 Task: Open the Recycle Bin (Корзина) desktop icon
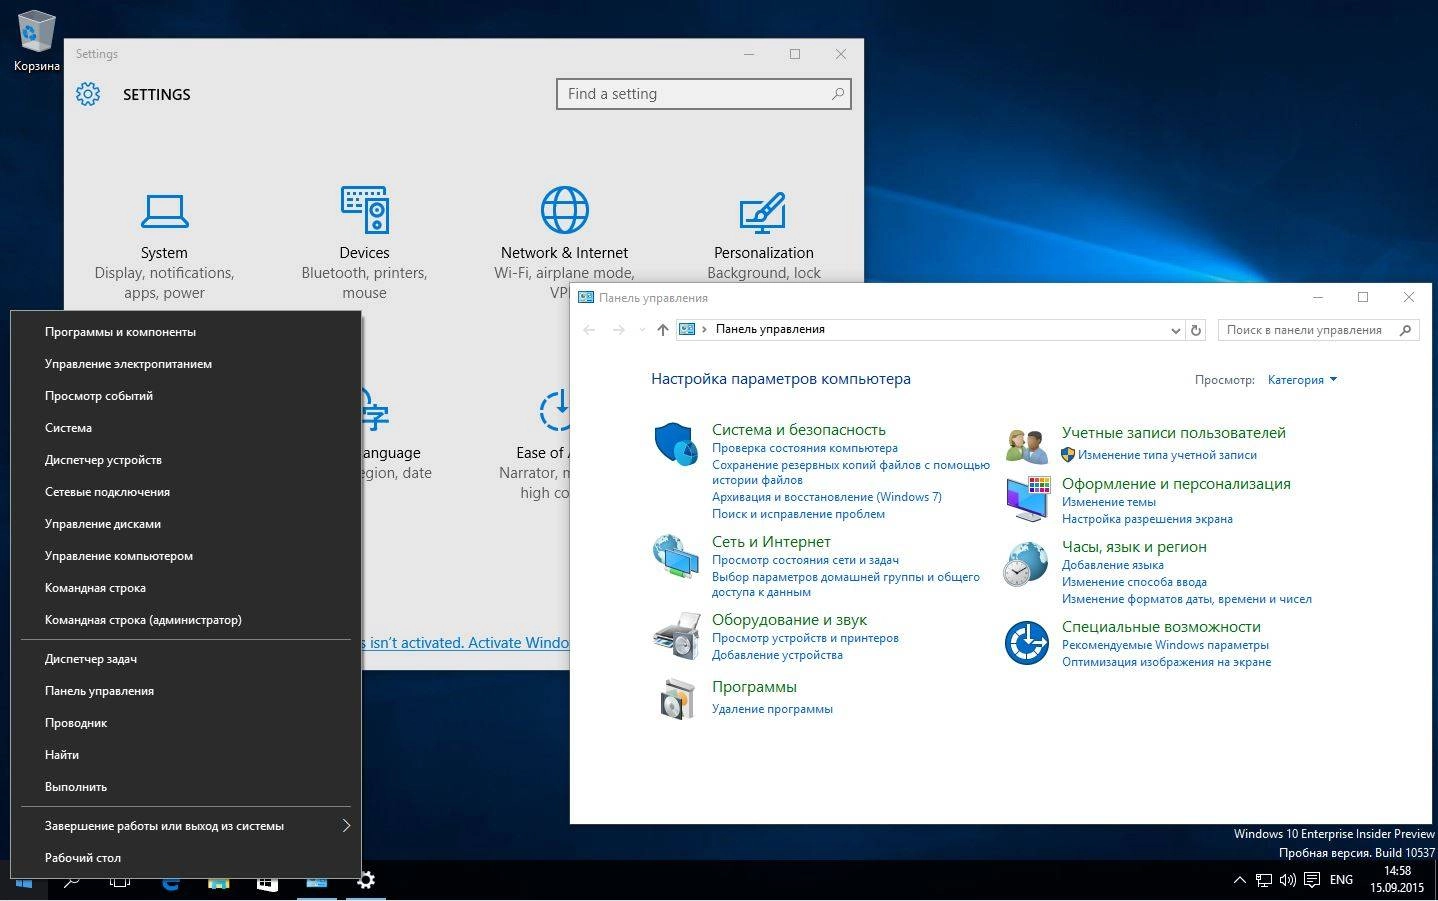tap(36, 40)
